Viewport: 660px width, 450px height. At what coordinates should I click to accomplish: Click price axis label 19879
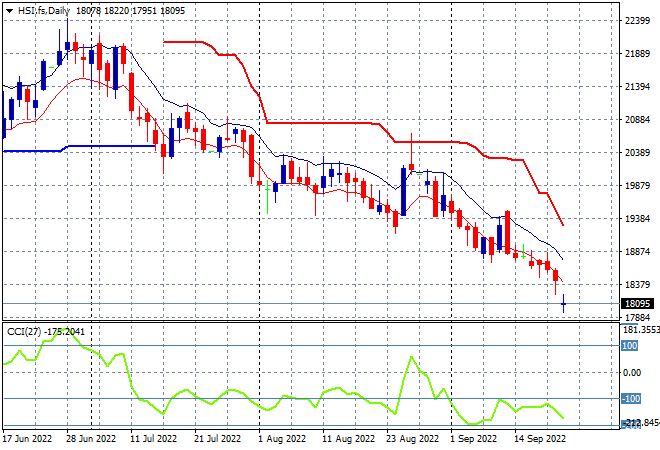(x=637, y=186)
